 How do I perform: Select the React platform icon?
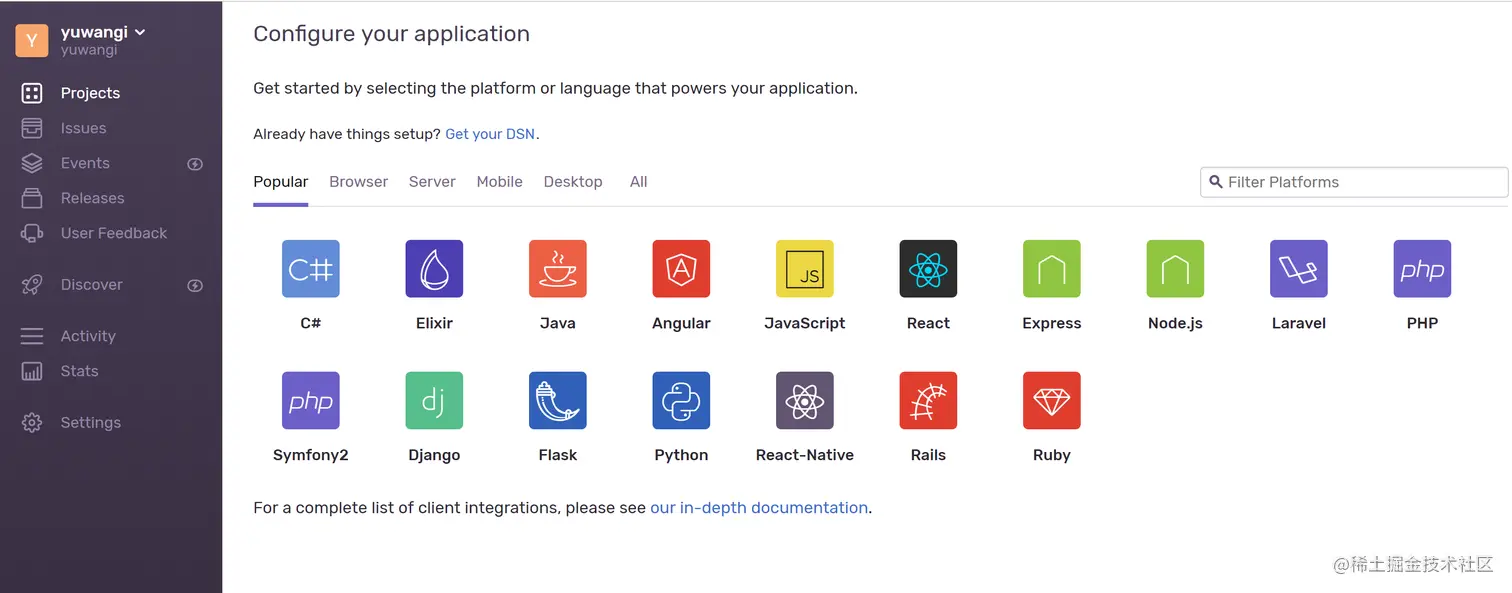pyautogui.click(x=928, y=269)
